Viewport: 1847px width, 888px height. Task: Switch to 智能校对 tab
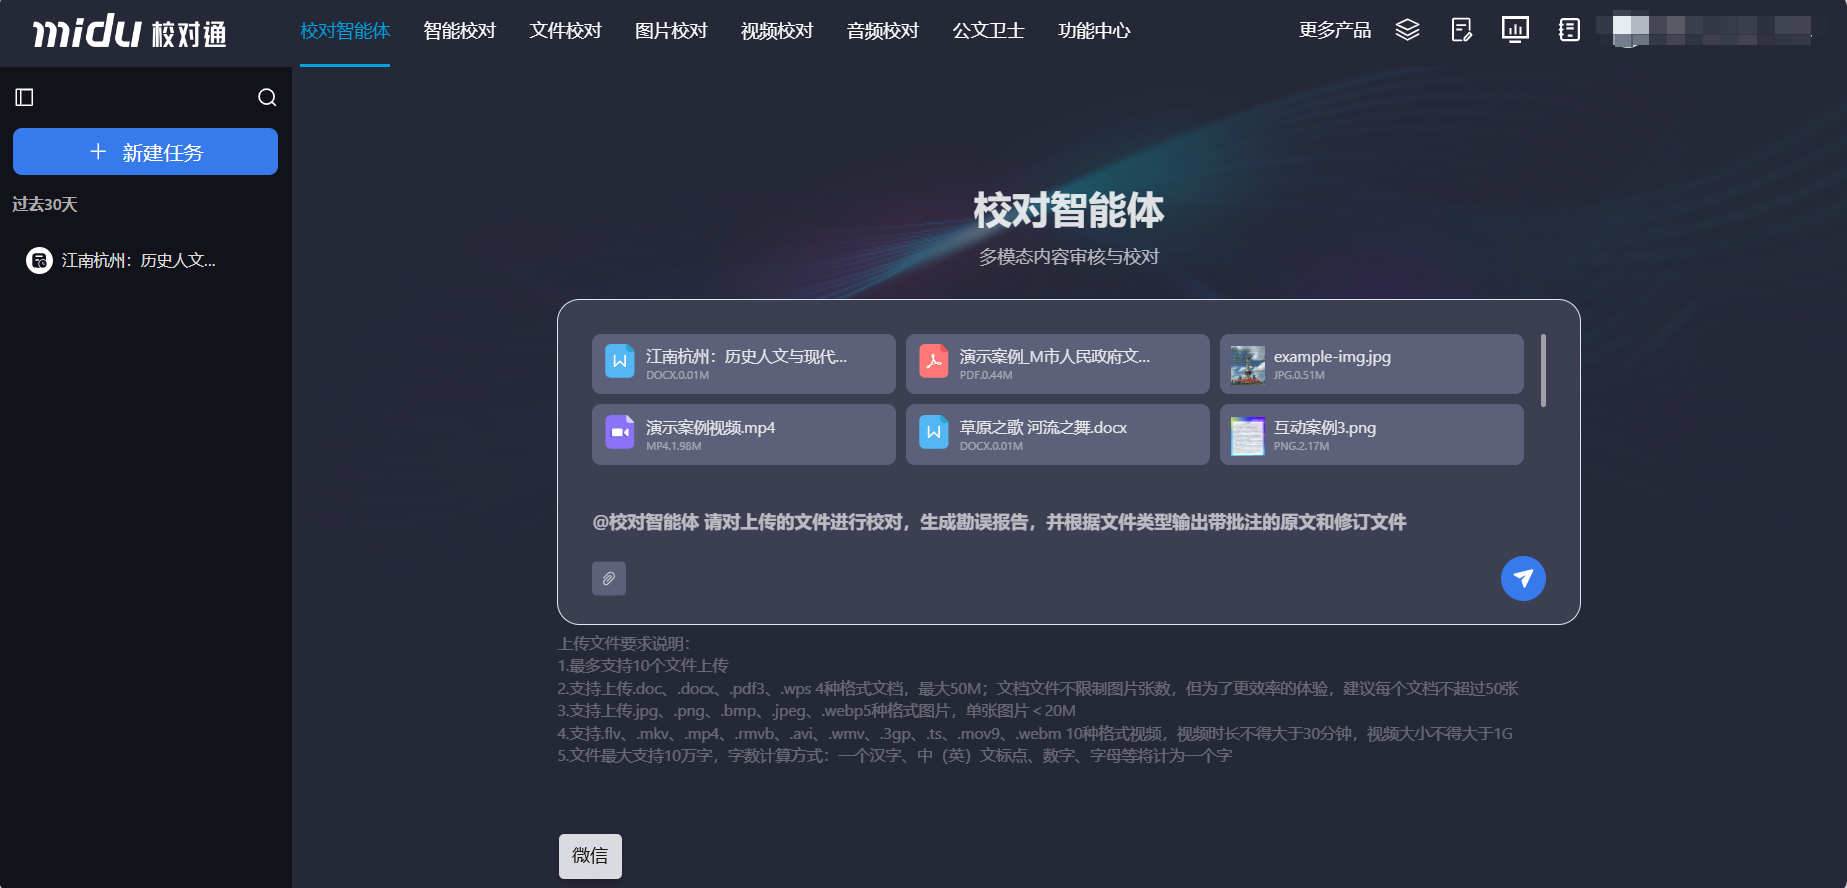tap(459, 31)
